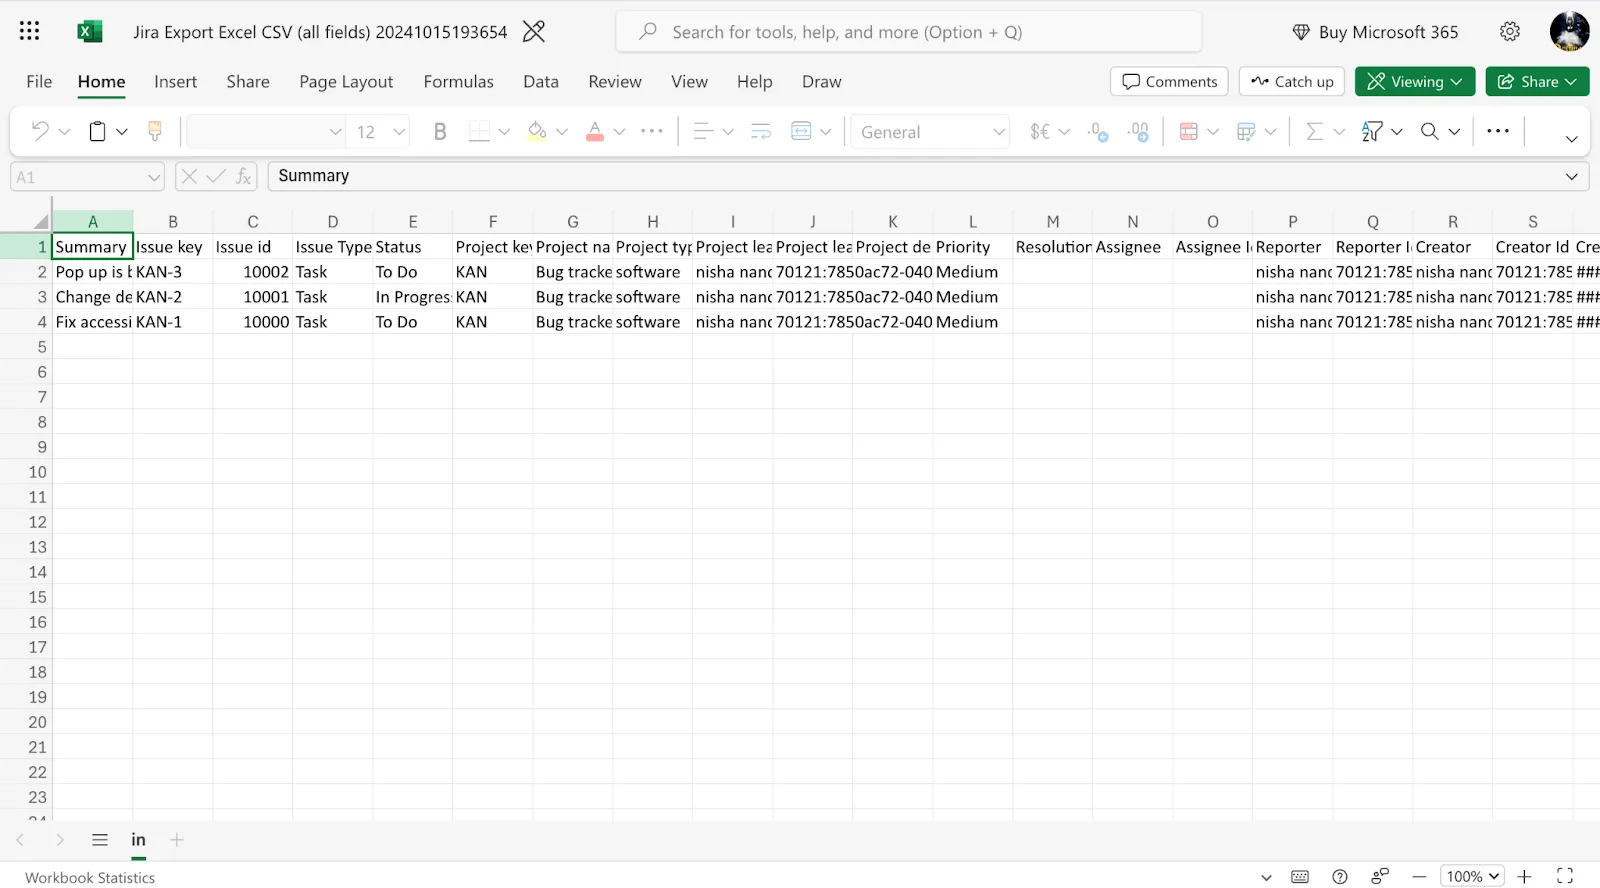Click Format as Table icon

click(1246, 131)
